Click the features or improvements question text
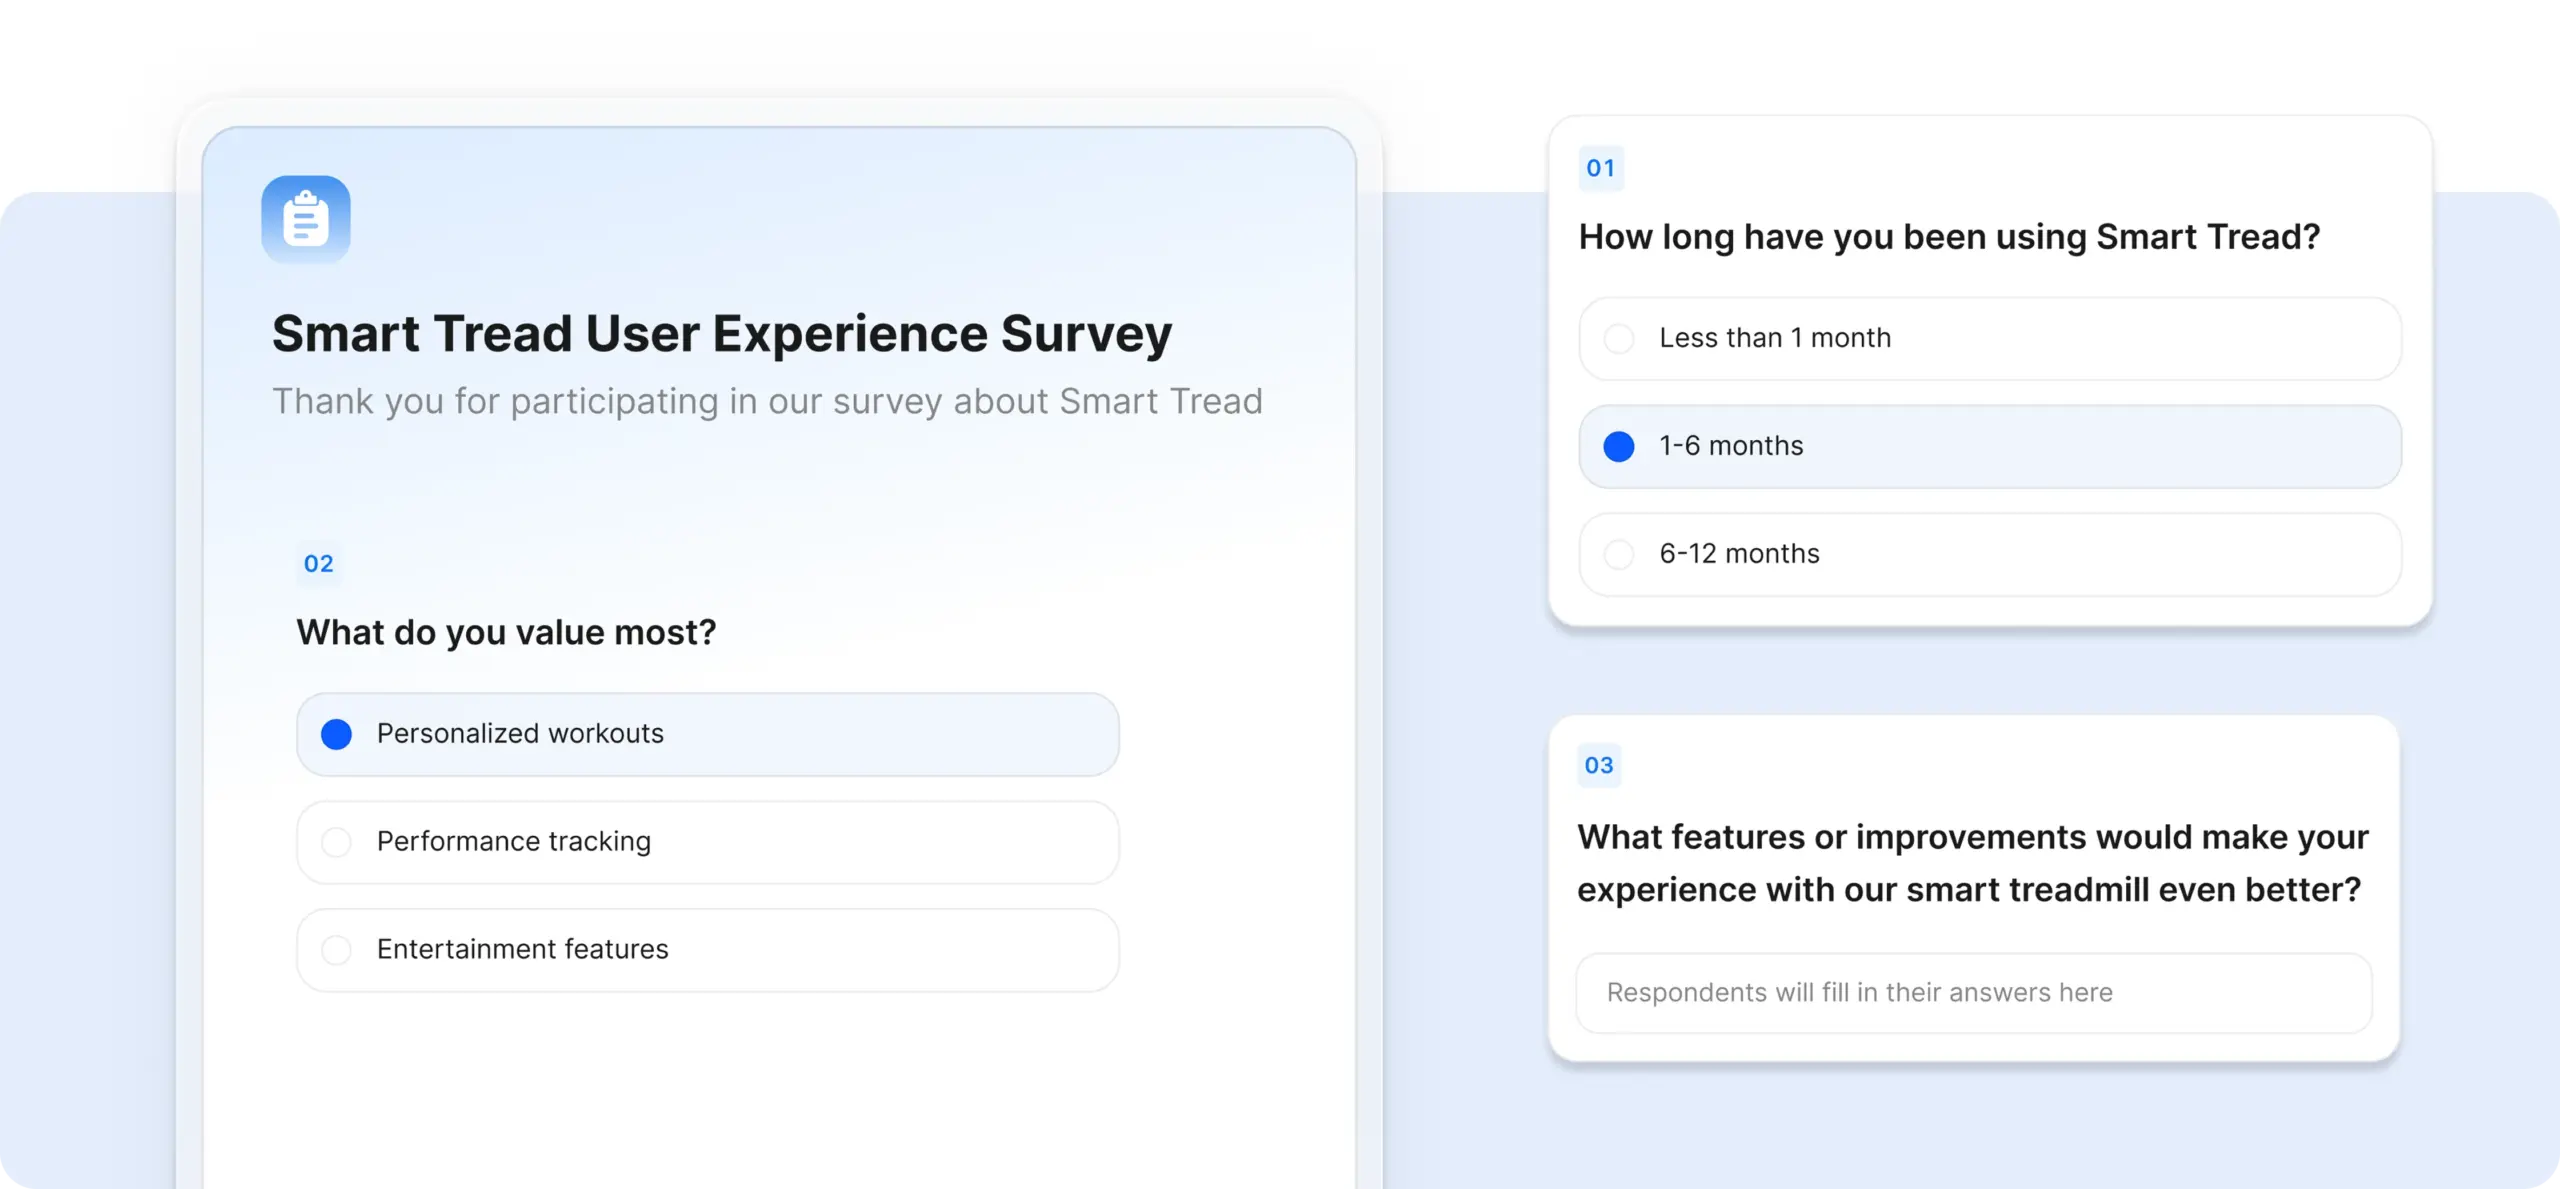 pyautogui.click(x=1972, y=862)
